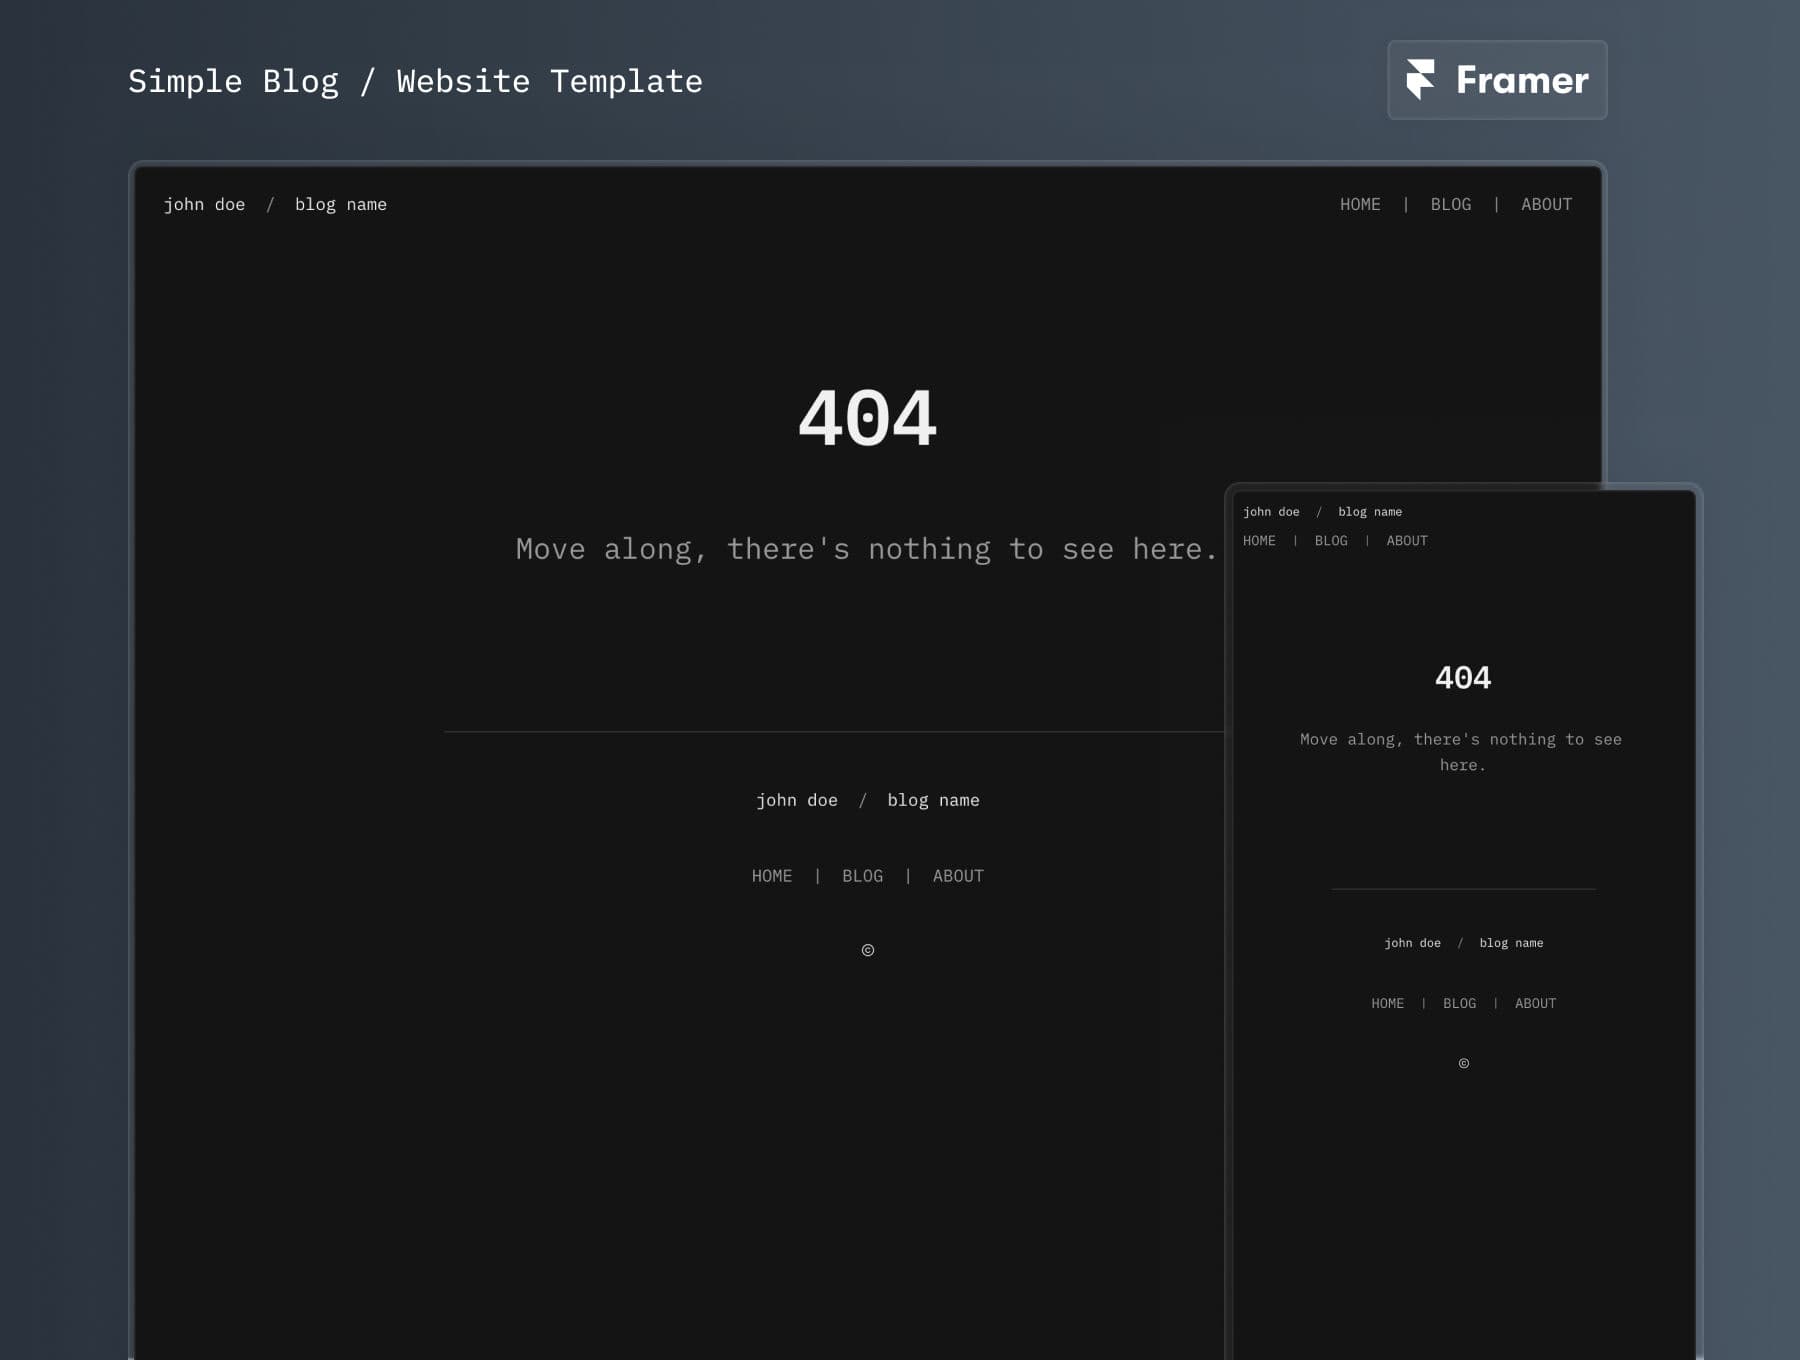Click the copyright symbol in desktop footer
The image size is (1800, 1360).
[868, 950]
